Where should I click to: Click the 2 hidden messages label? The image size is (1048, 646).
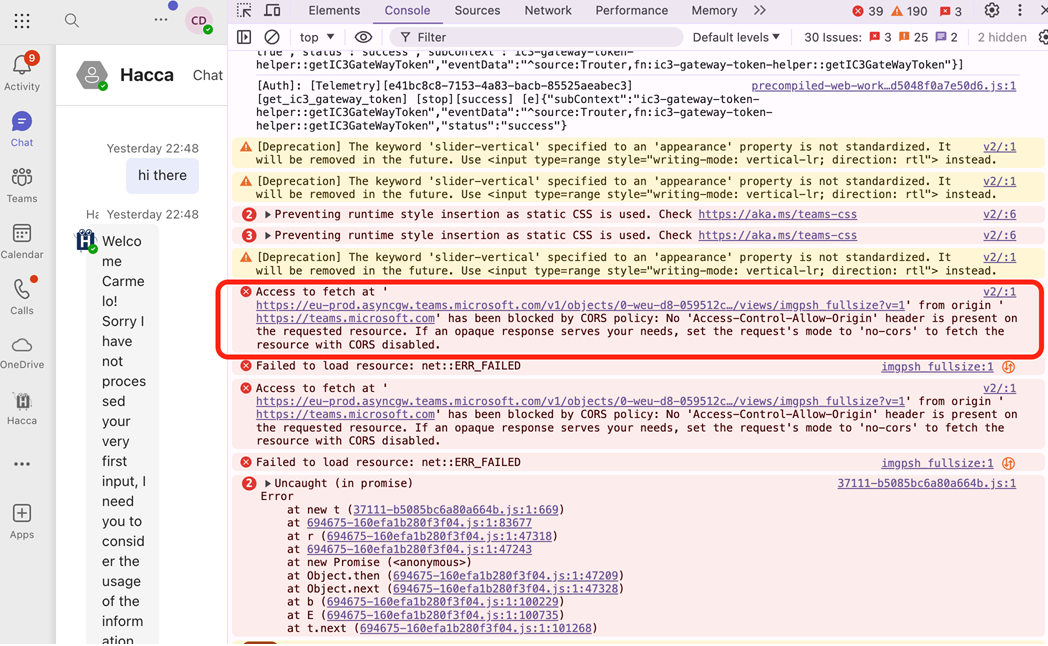[1002, 37]
